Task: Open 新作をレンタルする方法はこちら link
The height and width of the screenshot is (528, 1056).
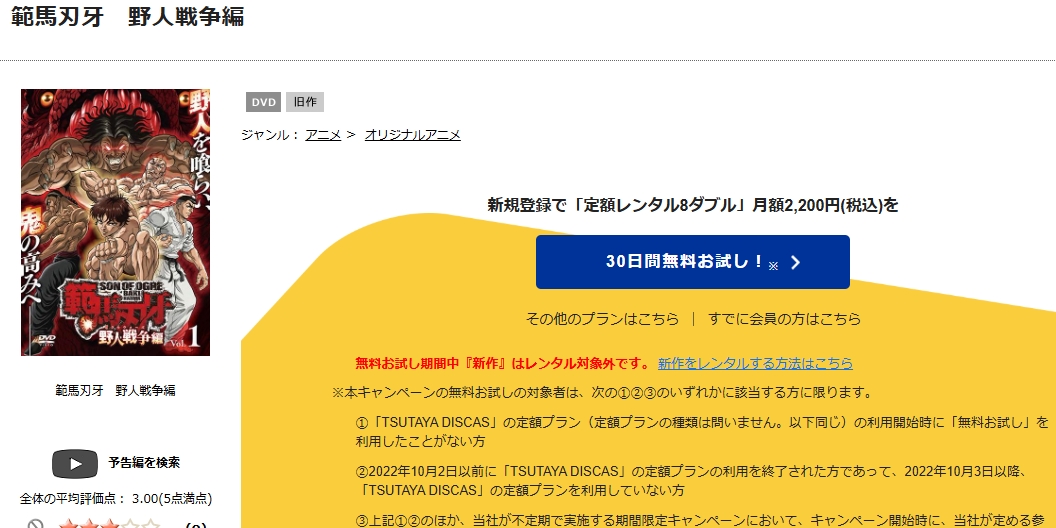Action: 755,363
